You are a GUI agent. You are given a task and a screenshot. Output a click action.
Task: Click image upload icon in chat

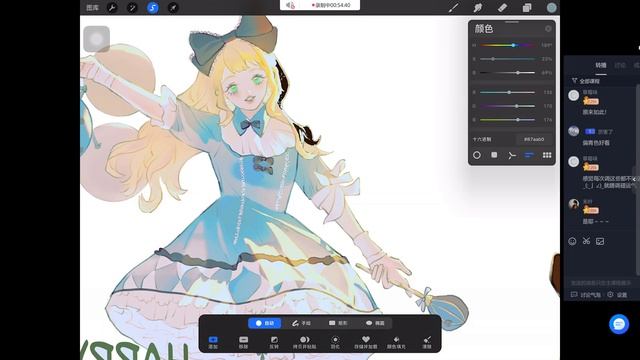point(600,241)
